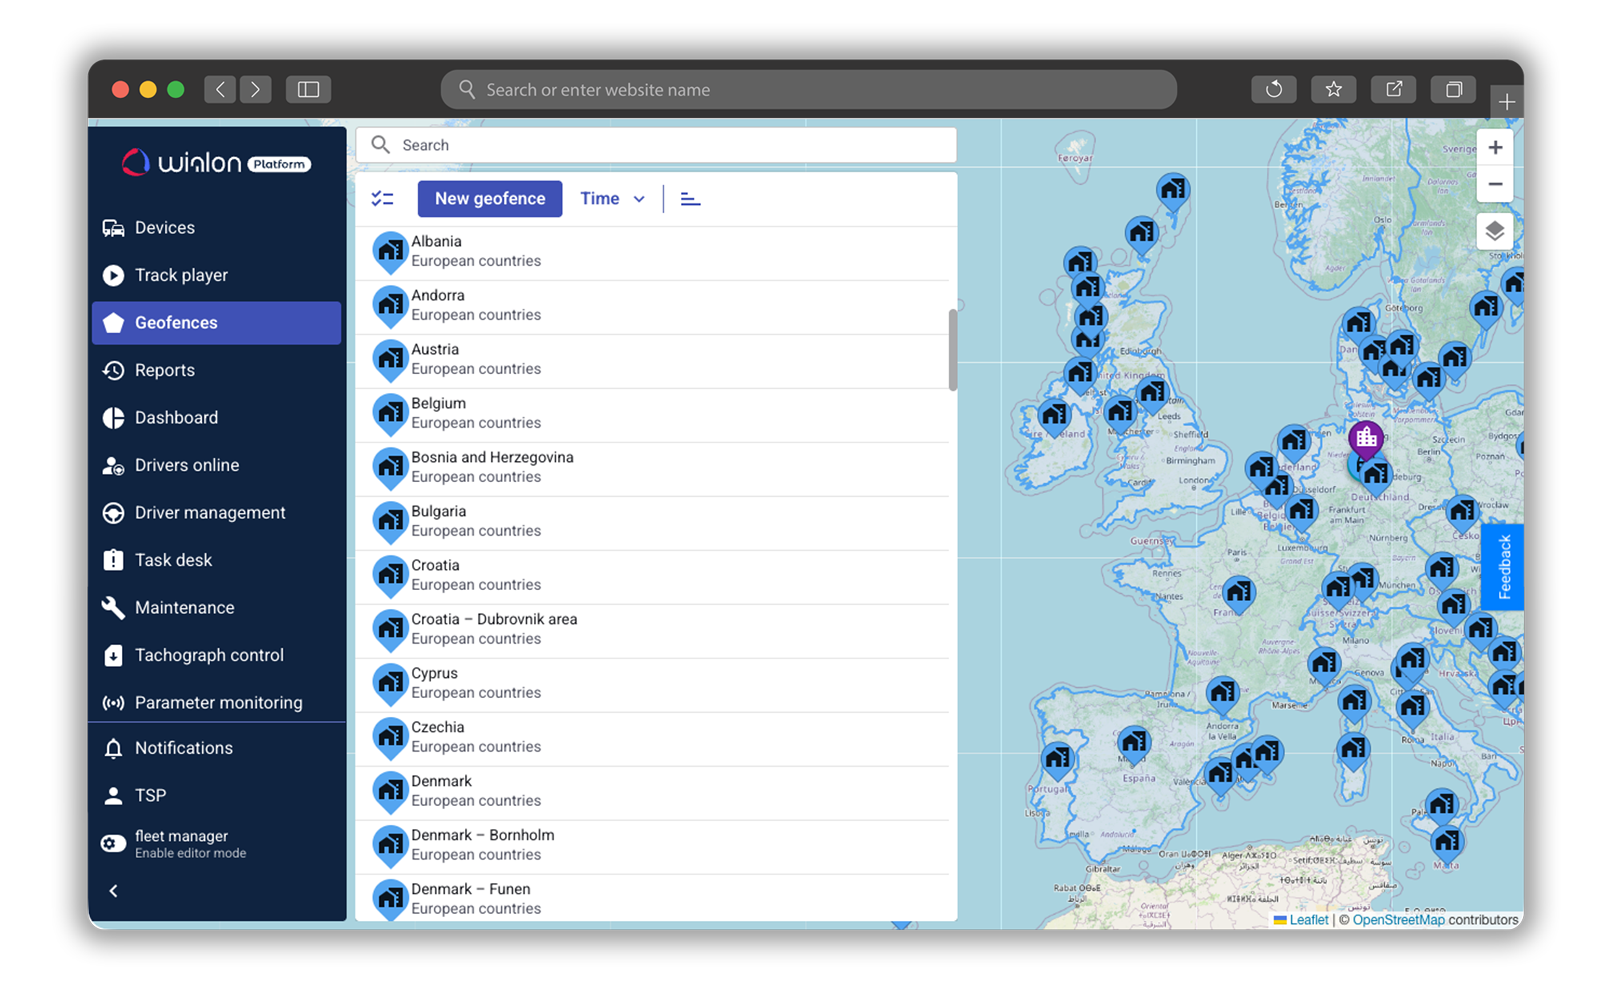
Task: Click the browser address bar
Action: pyautogui.click(x=809, y=90)
